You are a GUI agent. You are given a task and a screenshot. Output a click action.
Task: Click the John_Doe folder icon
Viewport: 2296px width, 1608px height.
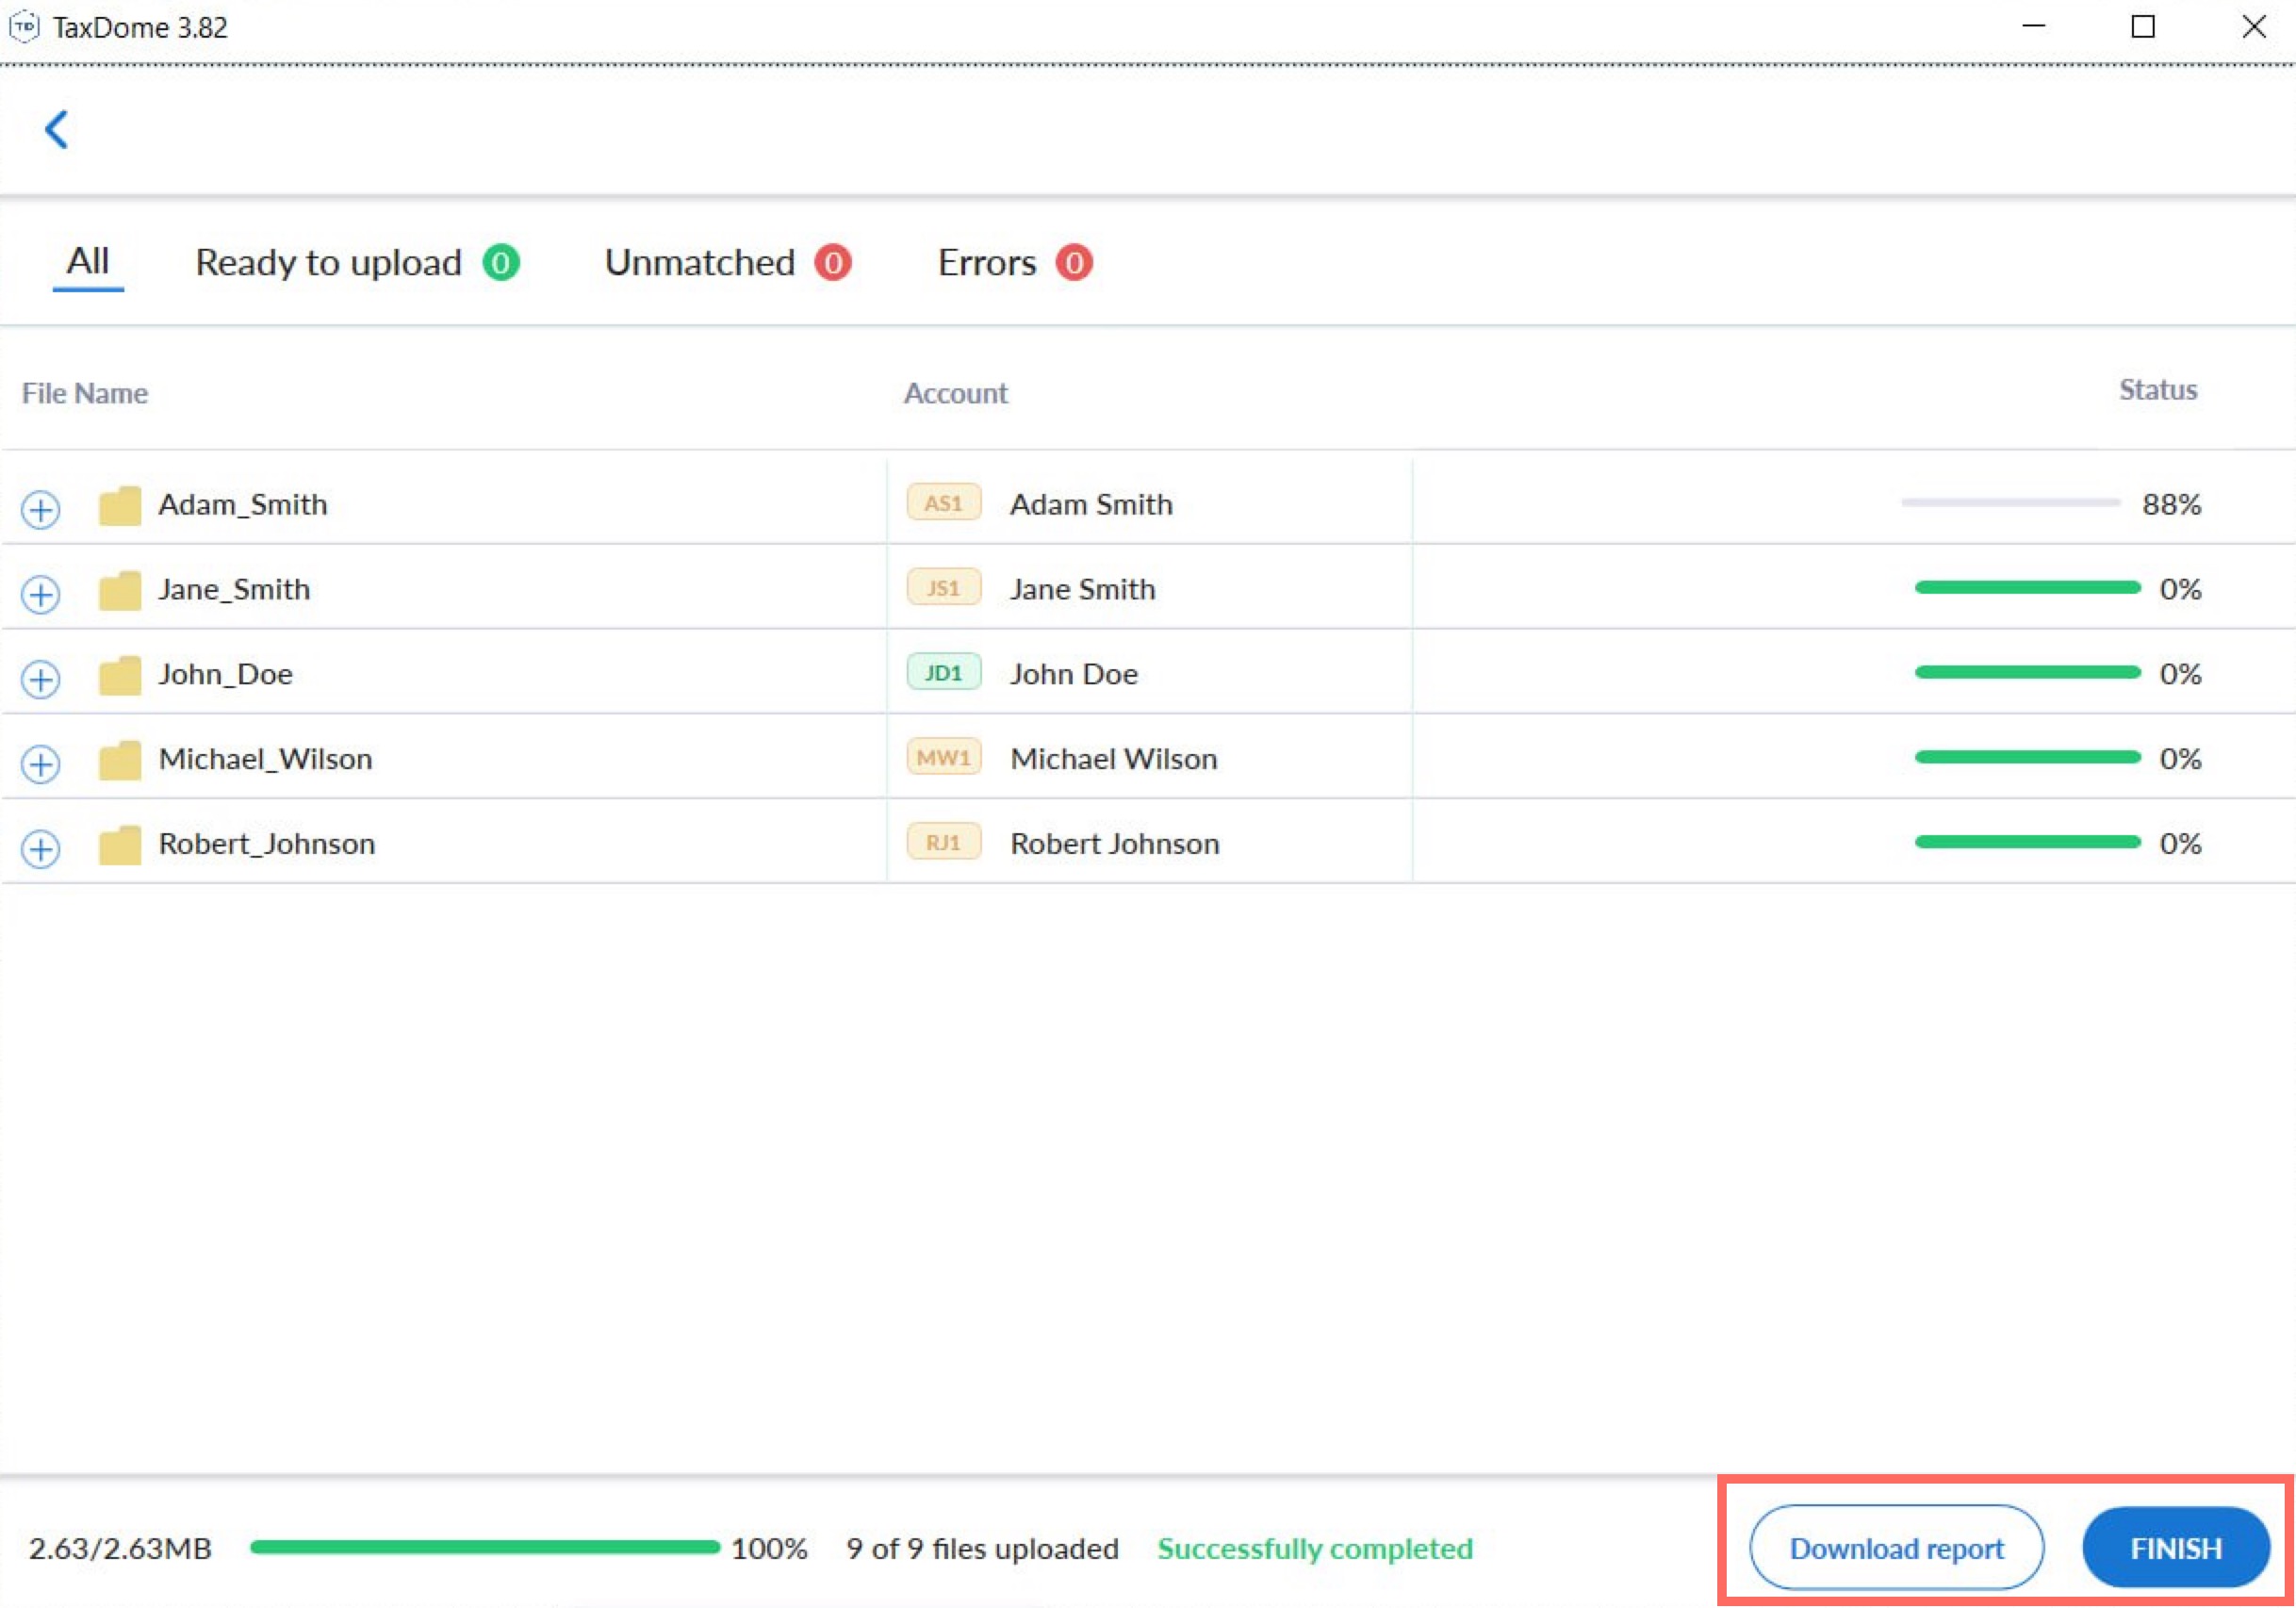click(119, 676)
